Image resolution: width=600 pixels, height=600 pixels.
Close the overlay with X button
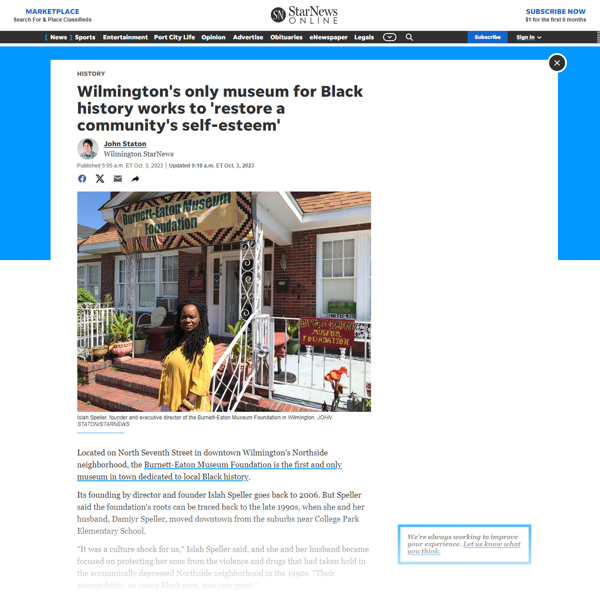pos(557,63)
